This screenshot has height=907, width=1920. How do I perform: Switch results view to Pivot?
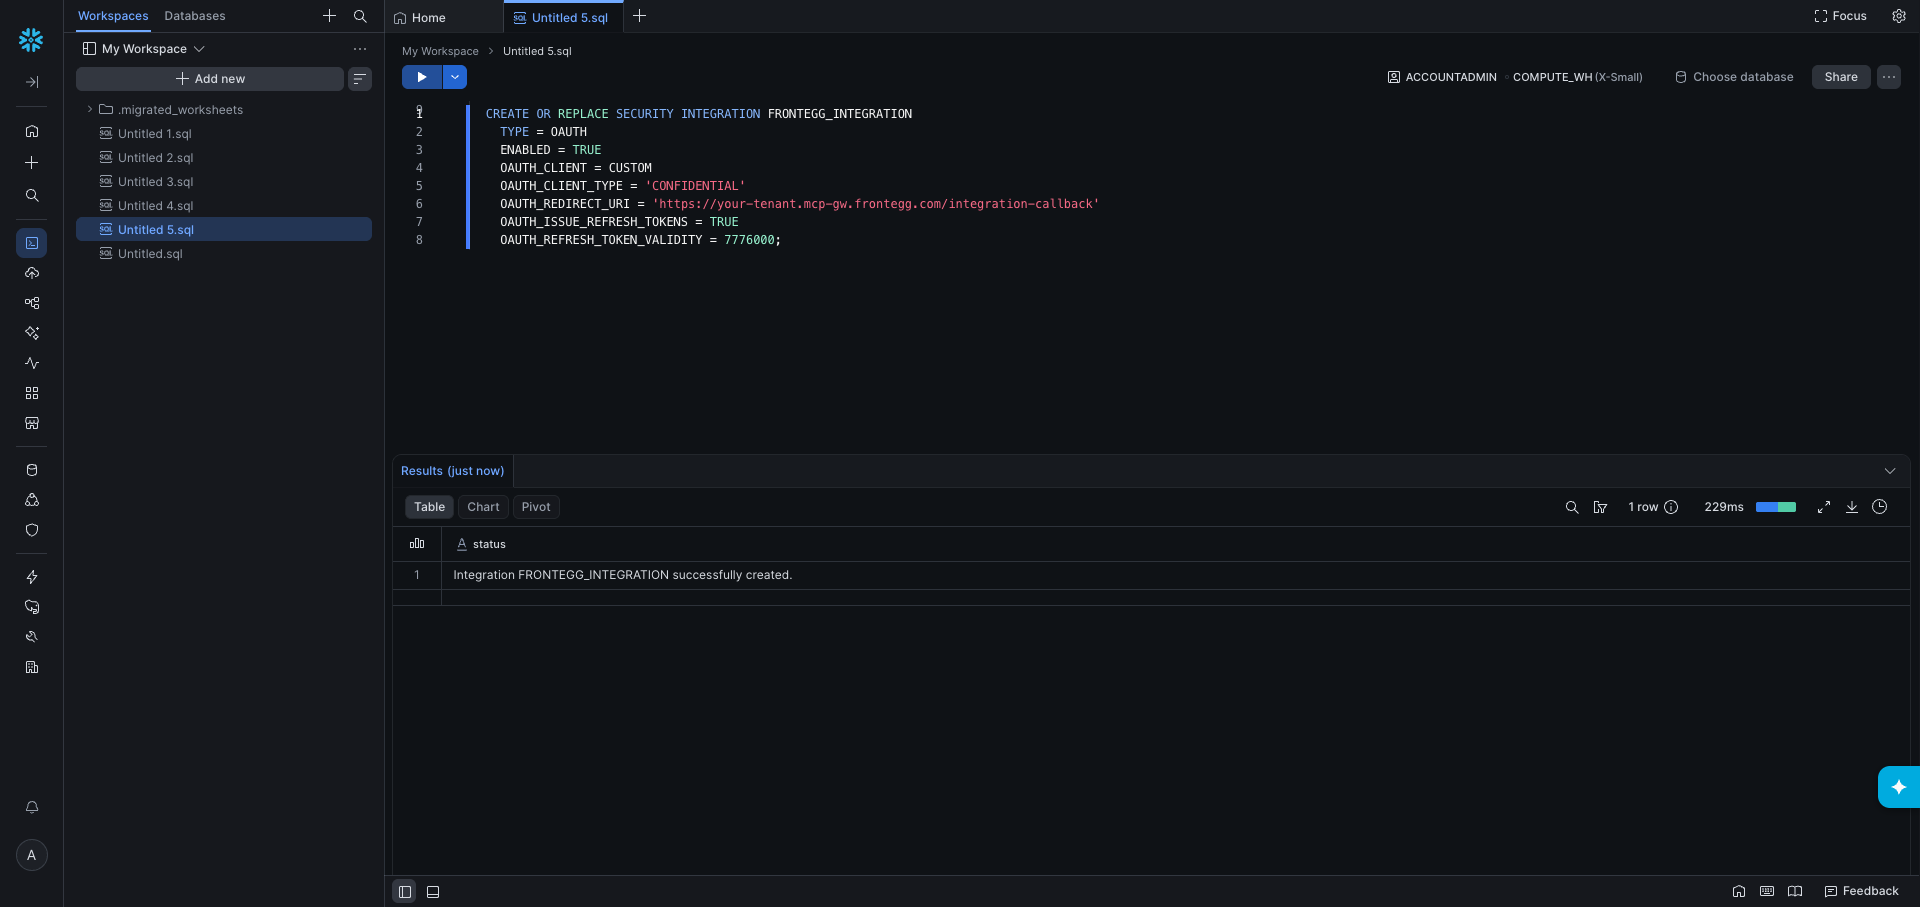pyautogui.click(x=536, y=507)
